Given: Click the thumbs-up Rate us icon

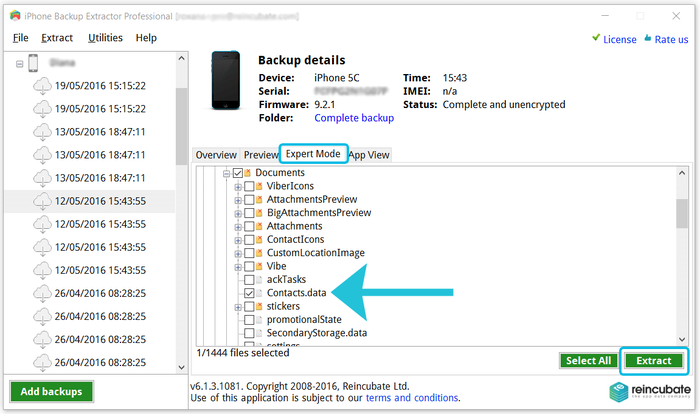Looking at the screenshot, I should coord(648,38).
